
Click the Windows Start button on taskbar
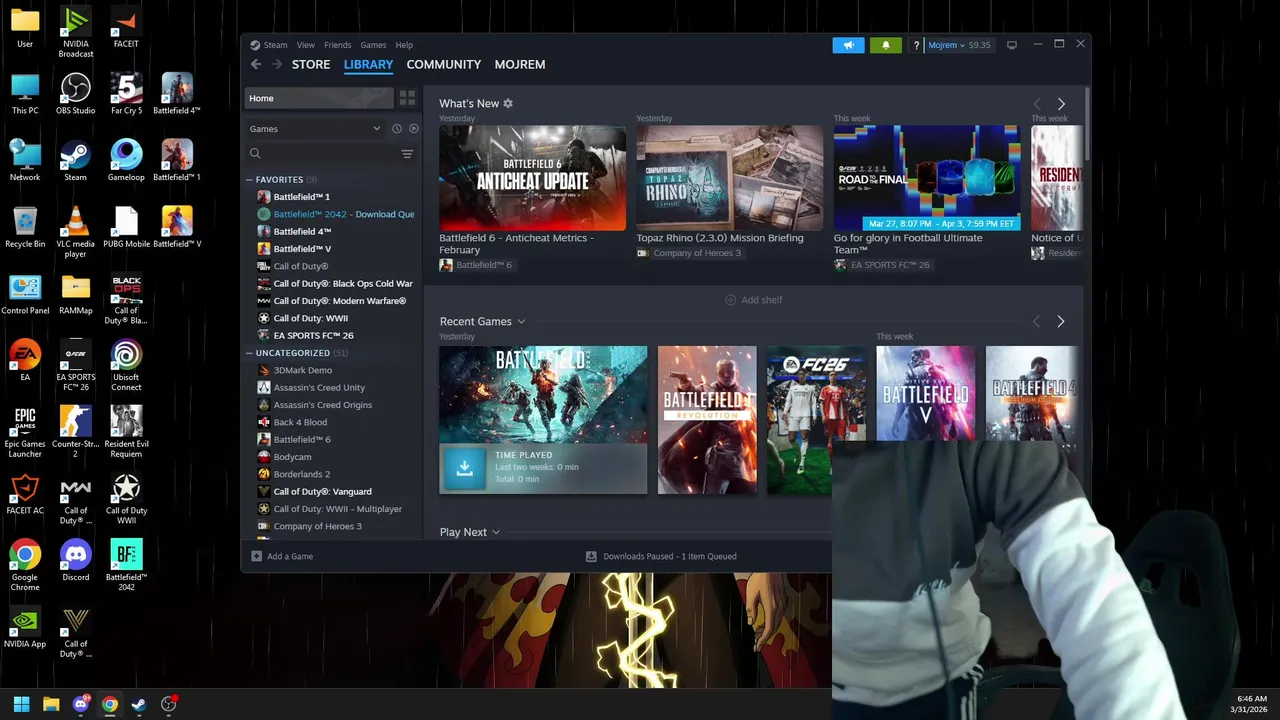(x=21, y=704)
